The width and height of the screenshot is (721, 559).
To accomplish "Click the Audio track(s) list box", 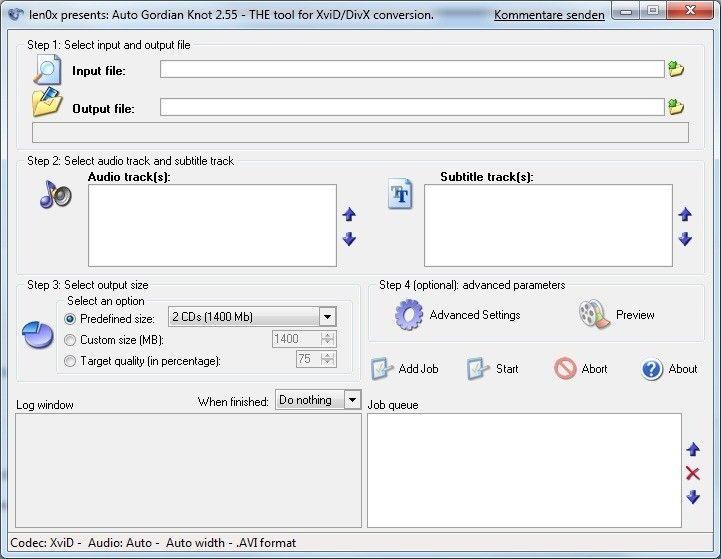I will point(212,225).
